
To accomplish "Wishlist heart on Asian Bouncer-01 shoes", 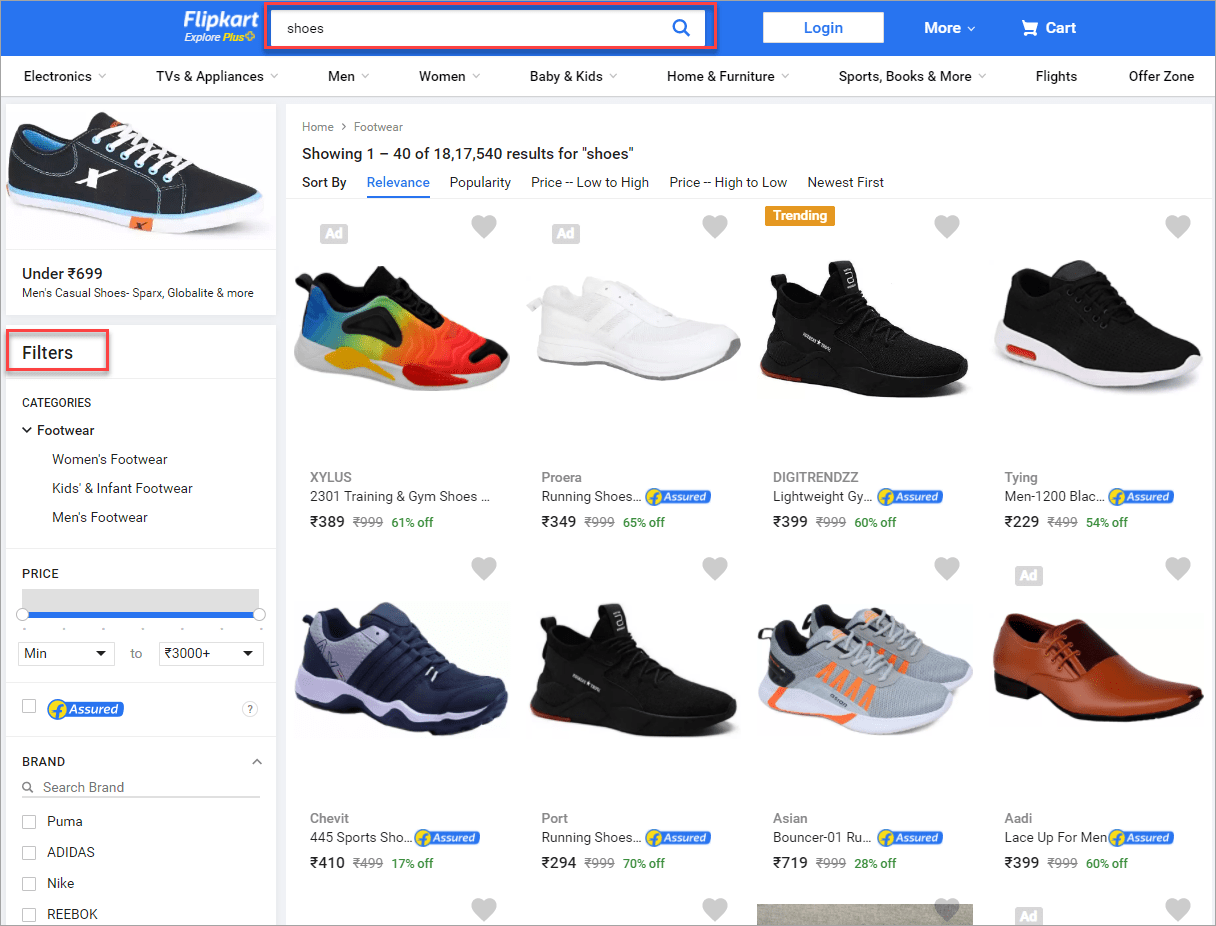I will tap(947, 569).
